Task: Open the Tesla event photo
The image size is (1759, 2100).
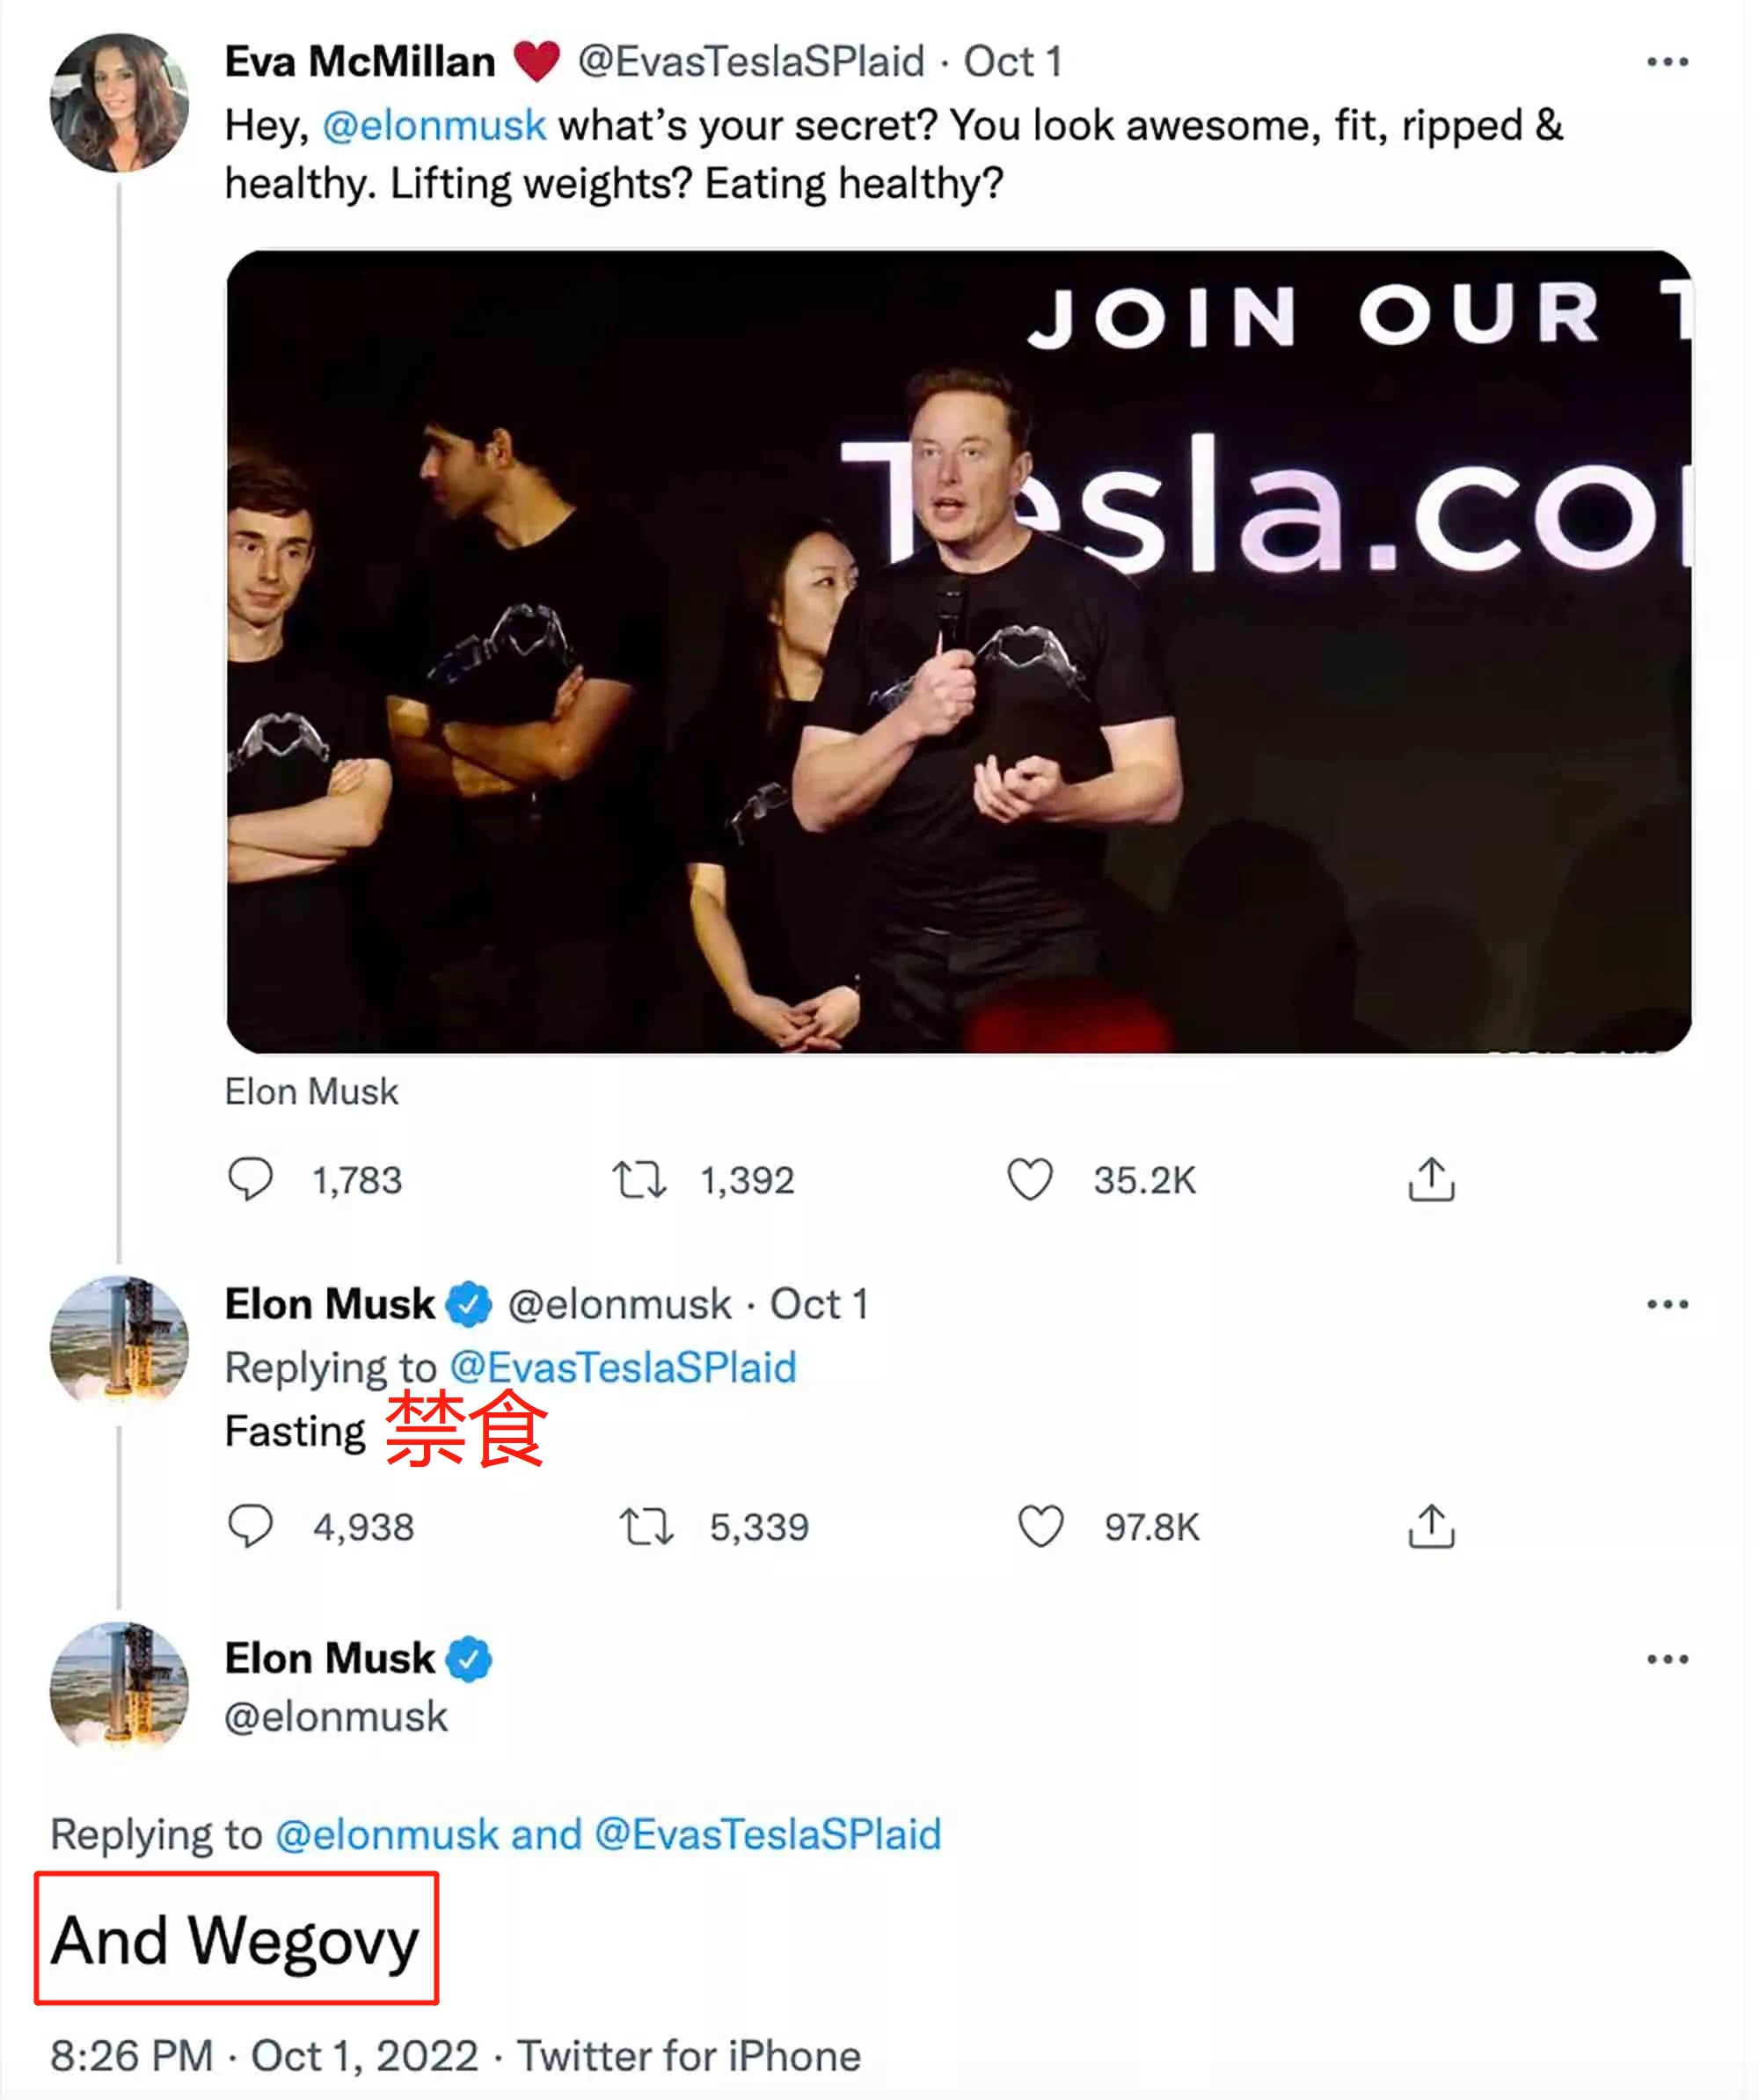Action: 959,651
